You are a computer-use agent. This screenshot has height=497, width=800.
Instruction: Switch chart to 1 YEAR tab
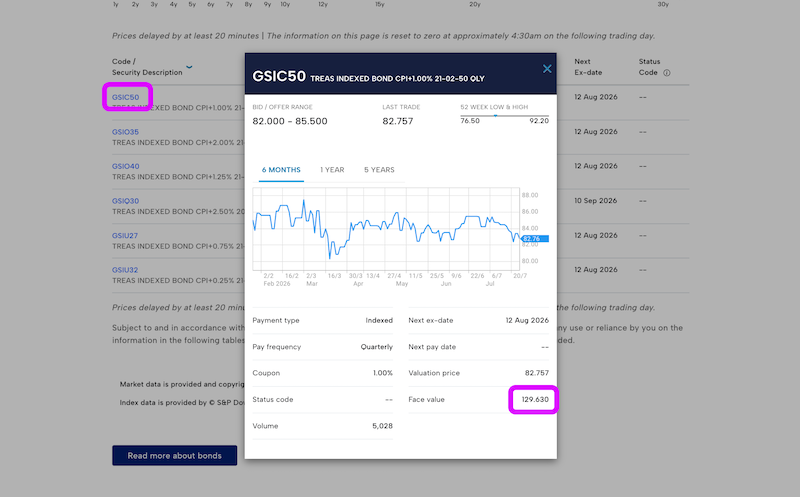tap(332, 170)
